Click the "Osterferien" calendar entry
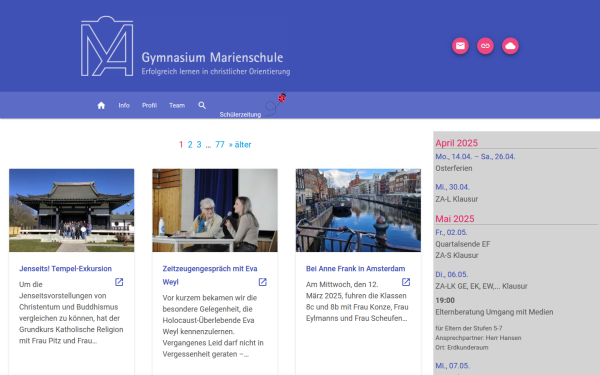This screenshot has width=600, height=375. click(x=454, y=168)
